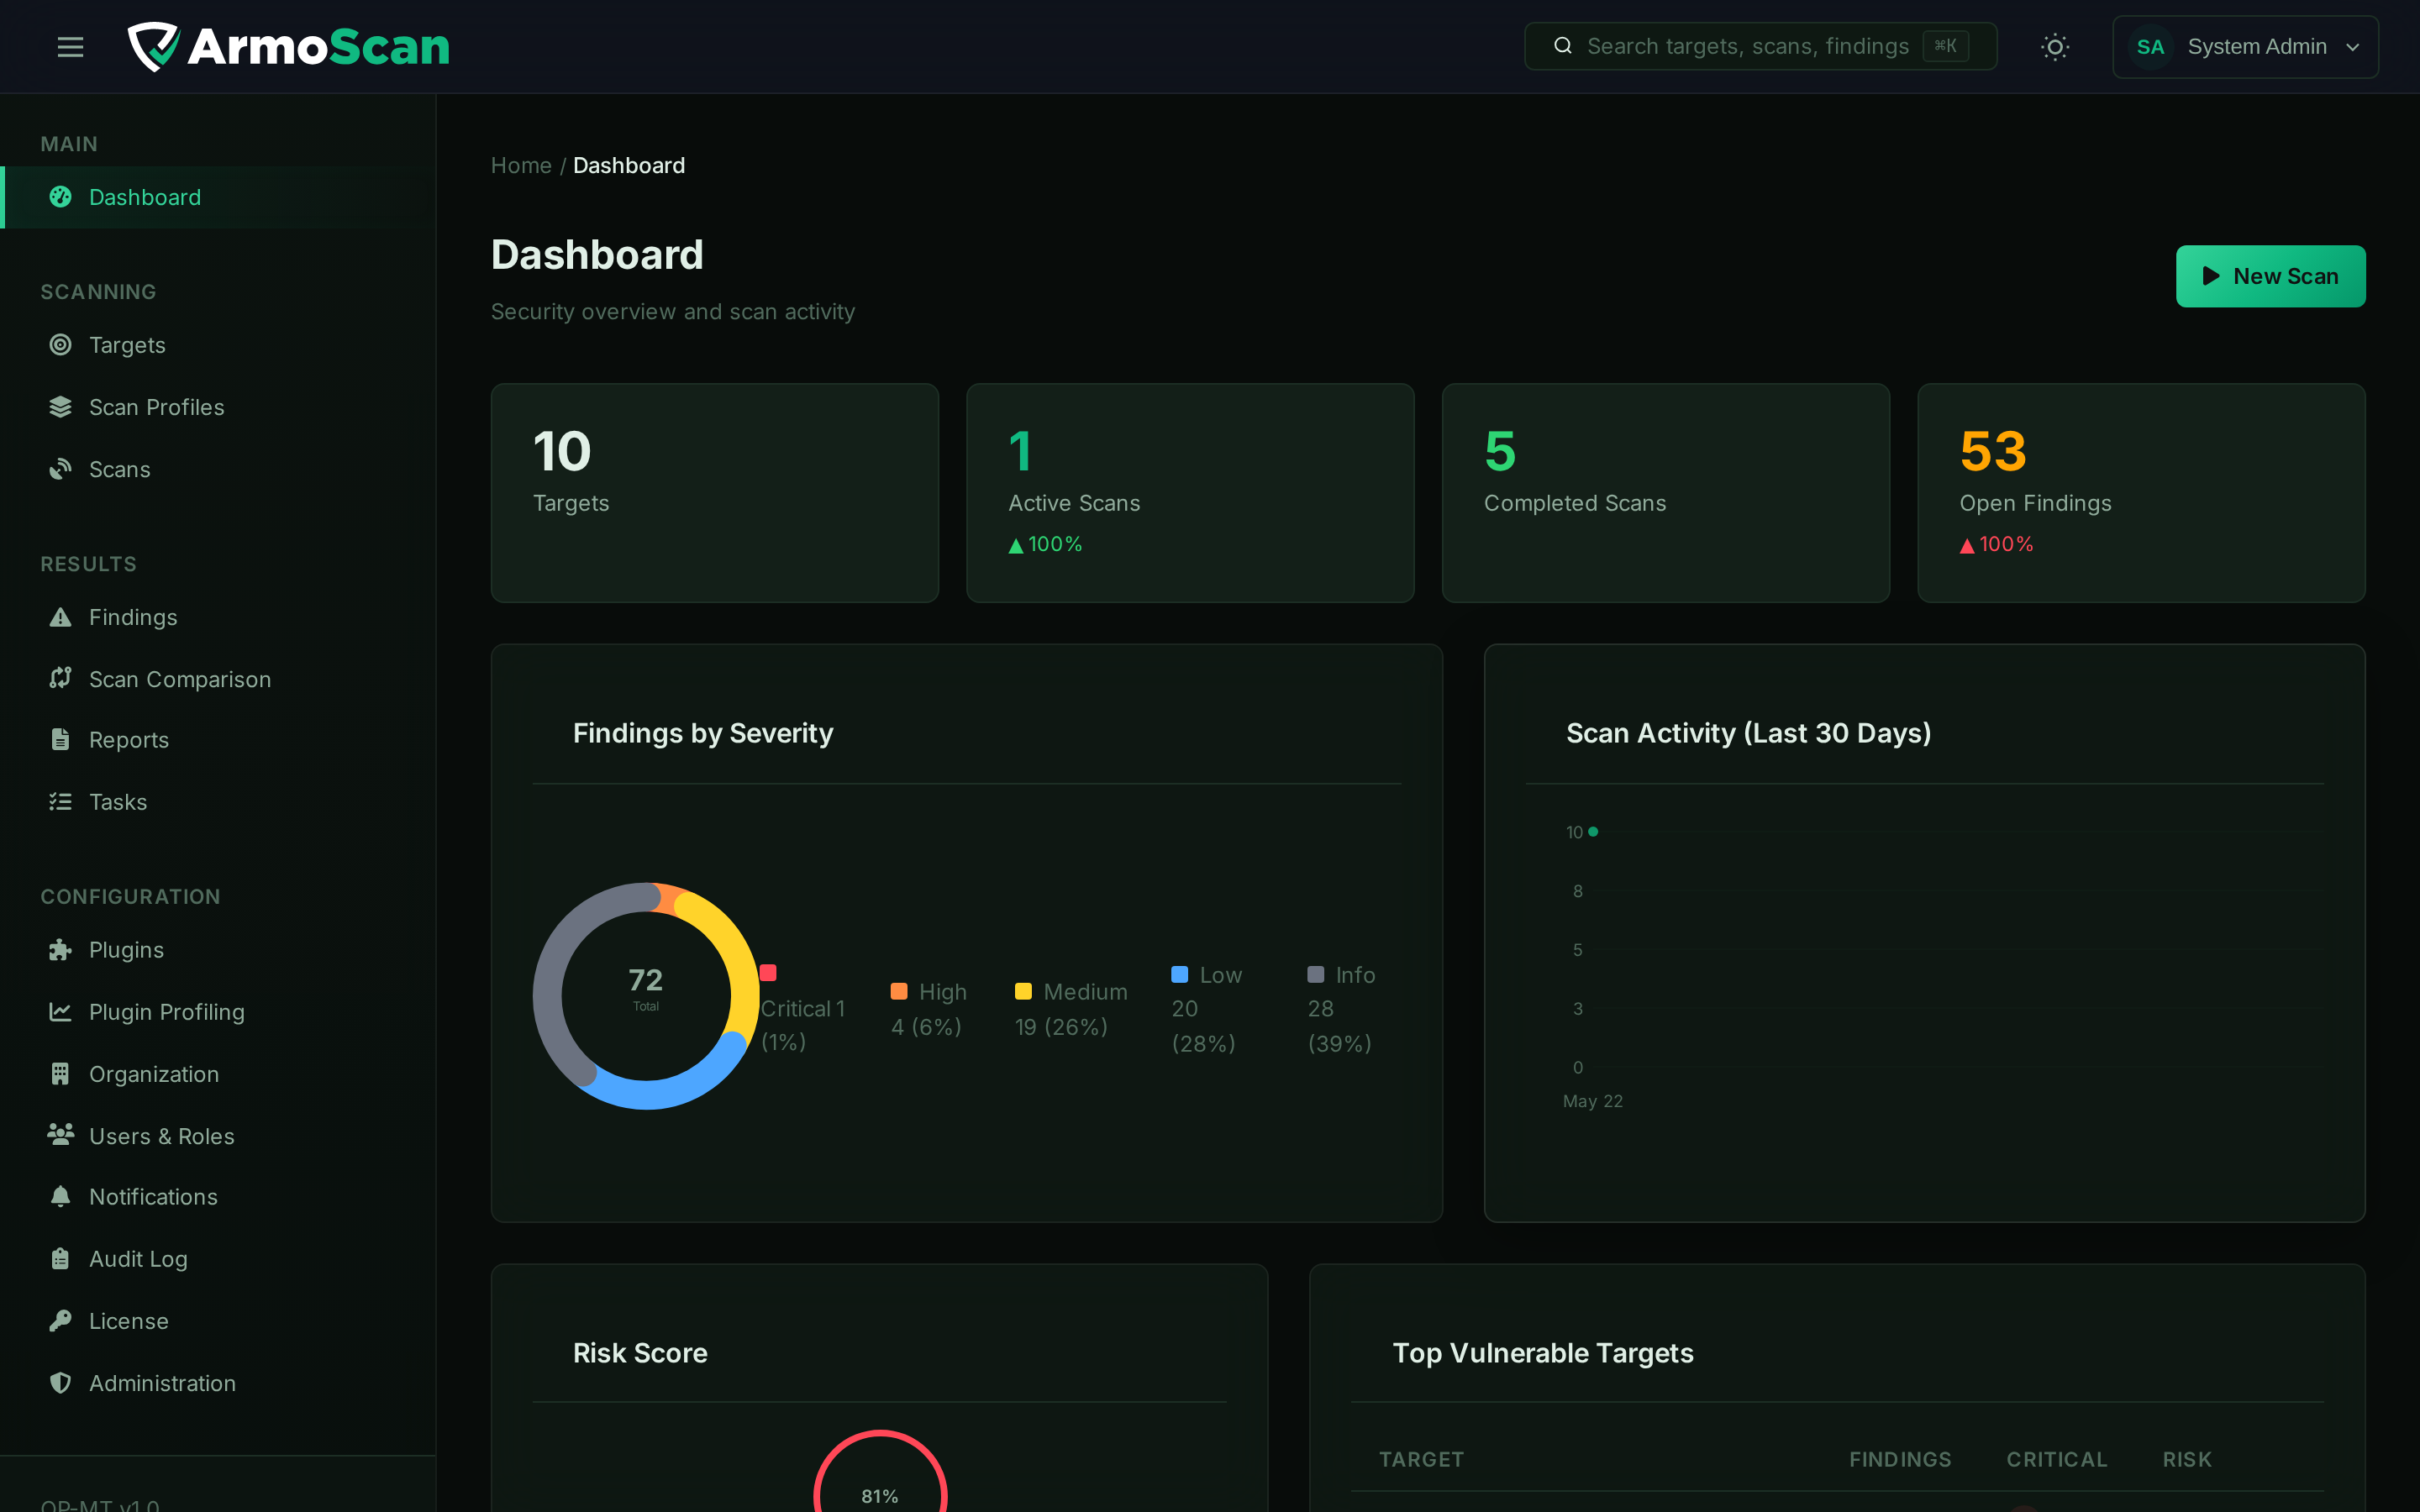
Task: Open Reports page label
Action: coord(129,740)
